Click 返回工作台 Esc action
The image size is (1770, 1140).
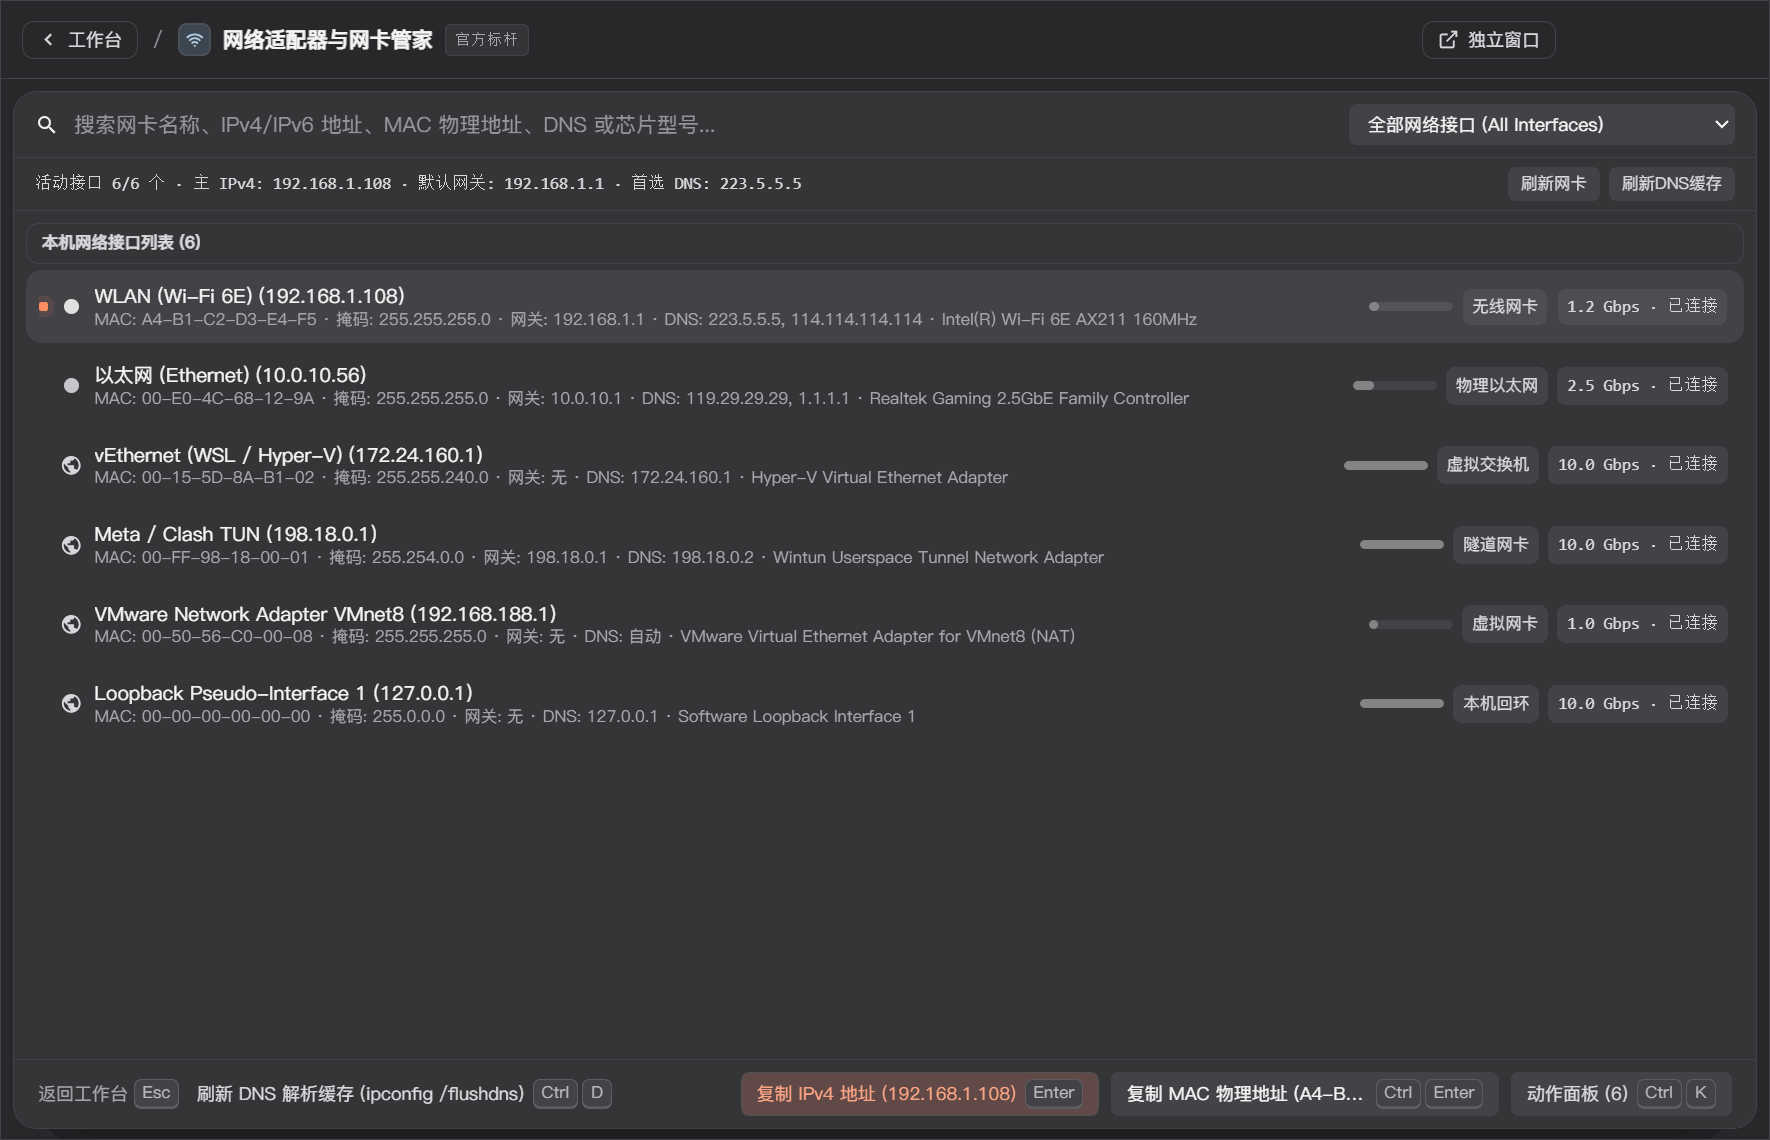coord(108,1094)
